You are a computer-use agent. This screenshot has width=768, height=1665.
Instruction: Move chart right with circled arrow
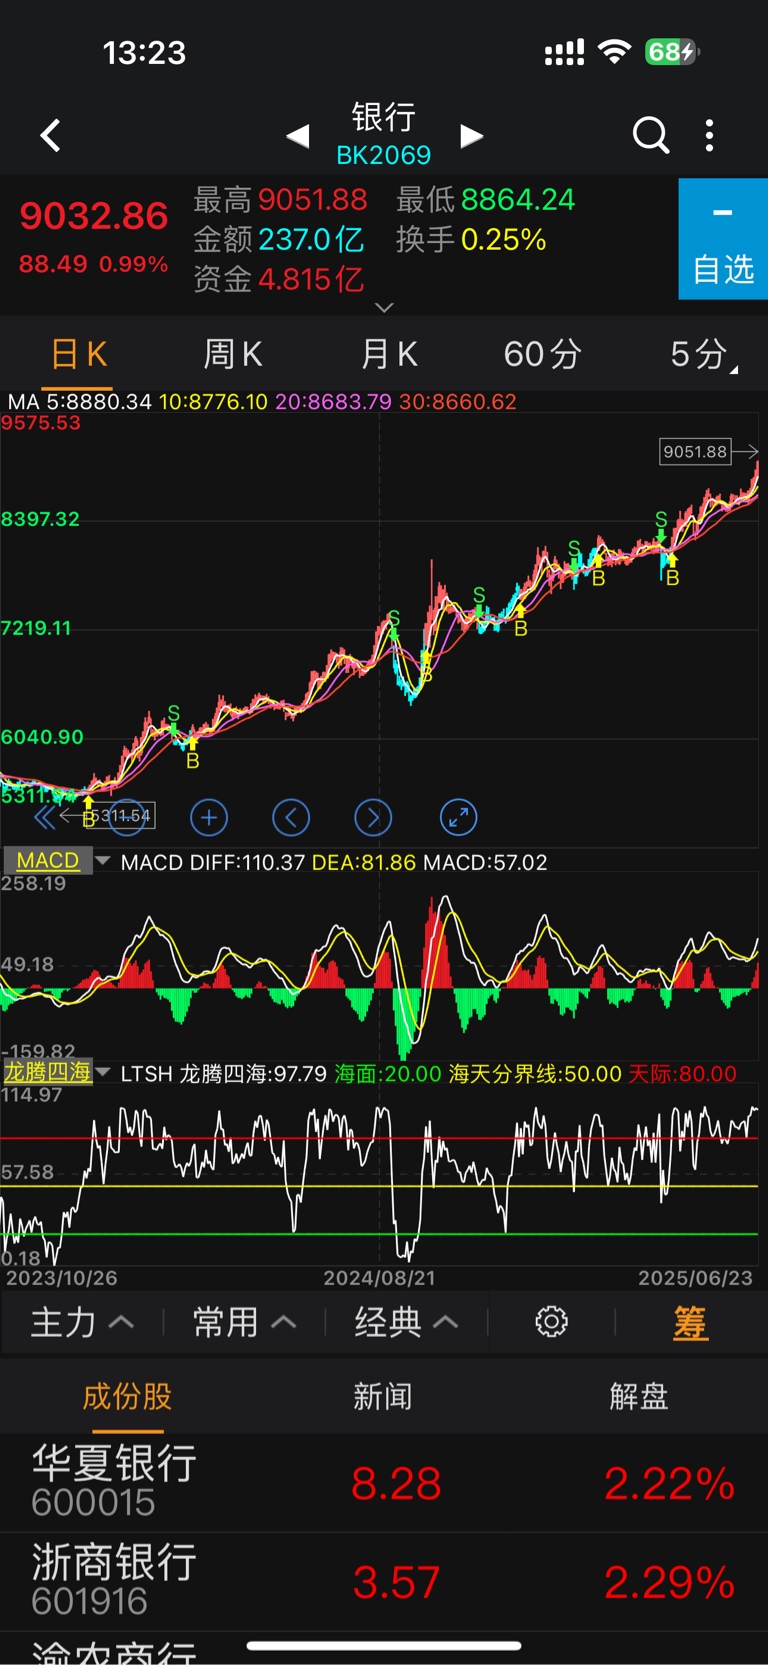coord(373,818)
